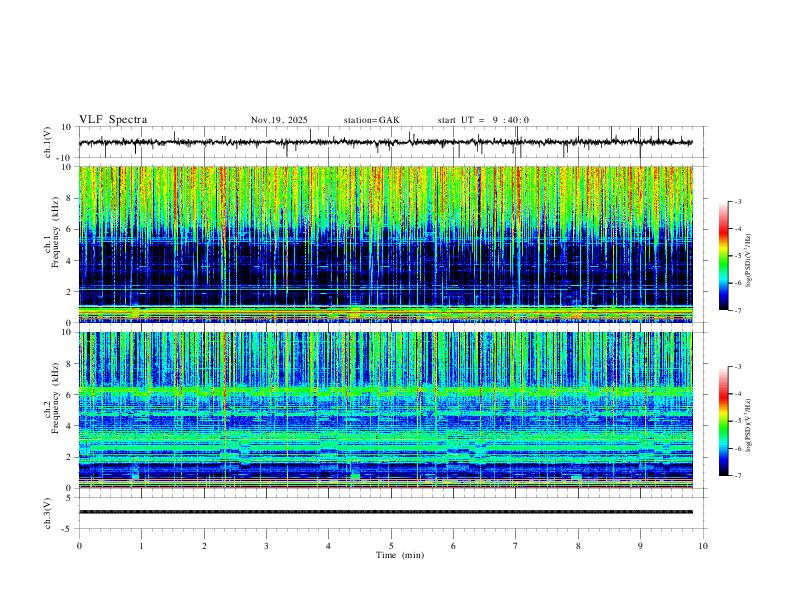Click the ch.1 colorbar log(PSD) unit label
Image resolution: width=792 pixels, height=612 pixels.
coord(750,261)
